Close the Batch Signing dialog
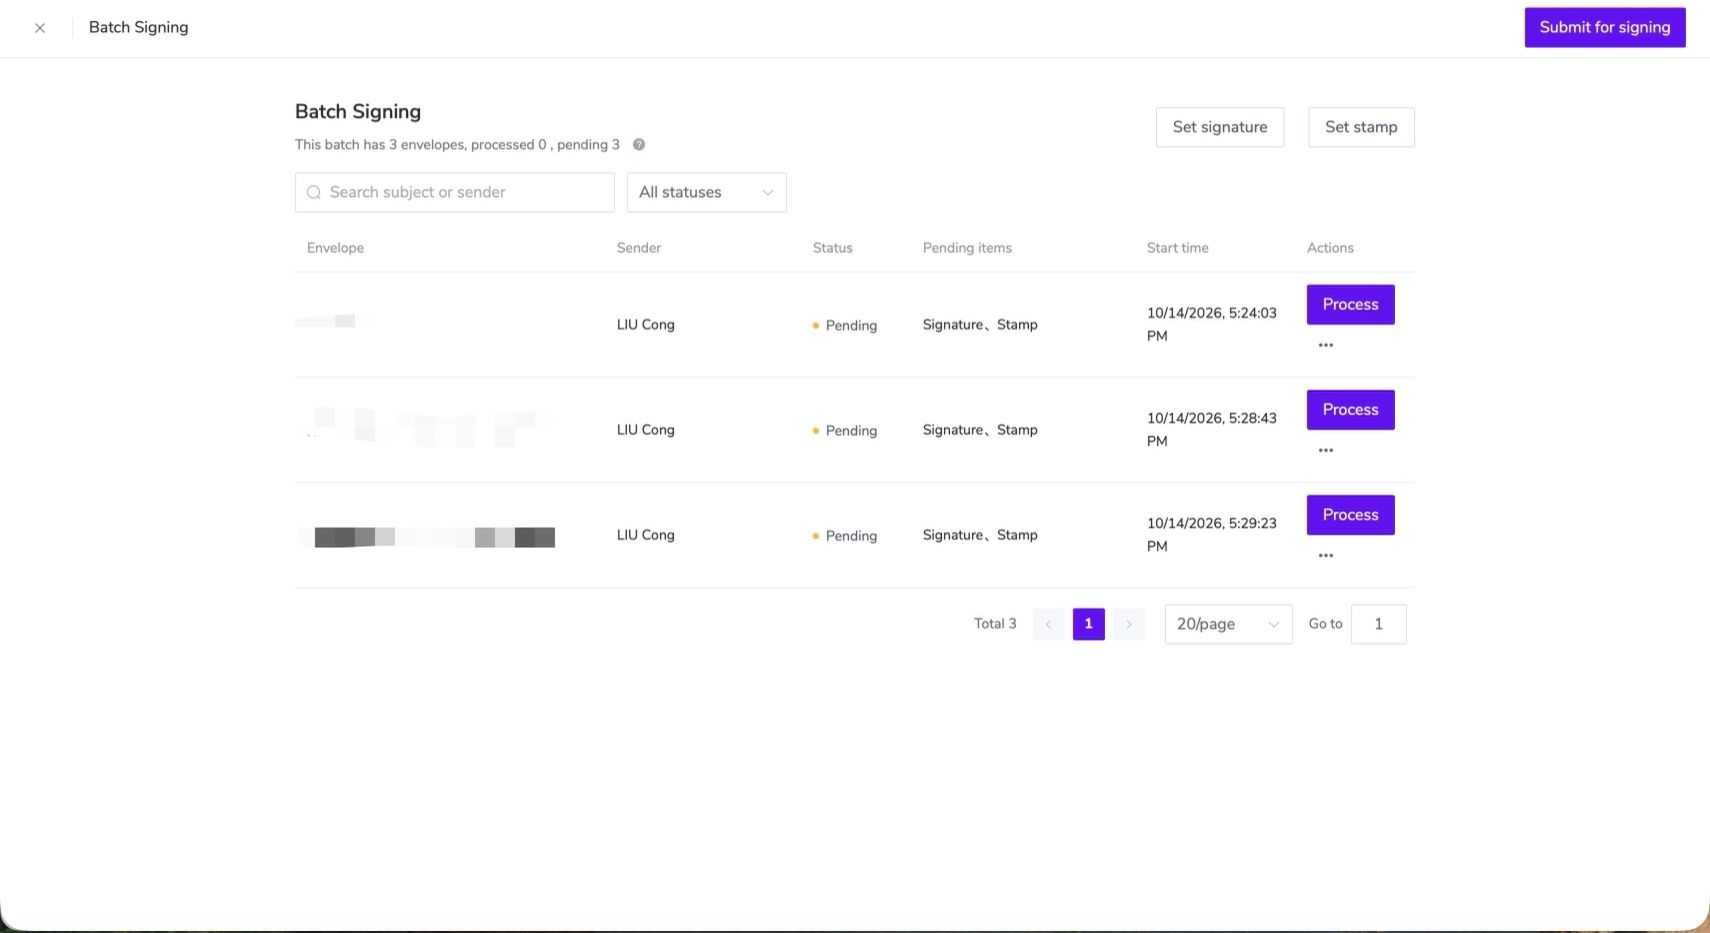The width and height of the screenshot is (1710, 933). [x=40, y=28]
